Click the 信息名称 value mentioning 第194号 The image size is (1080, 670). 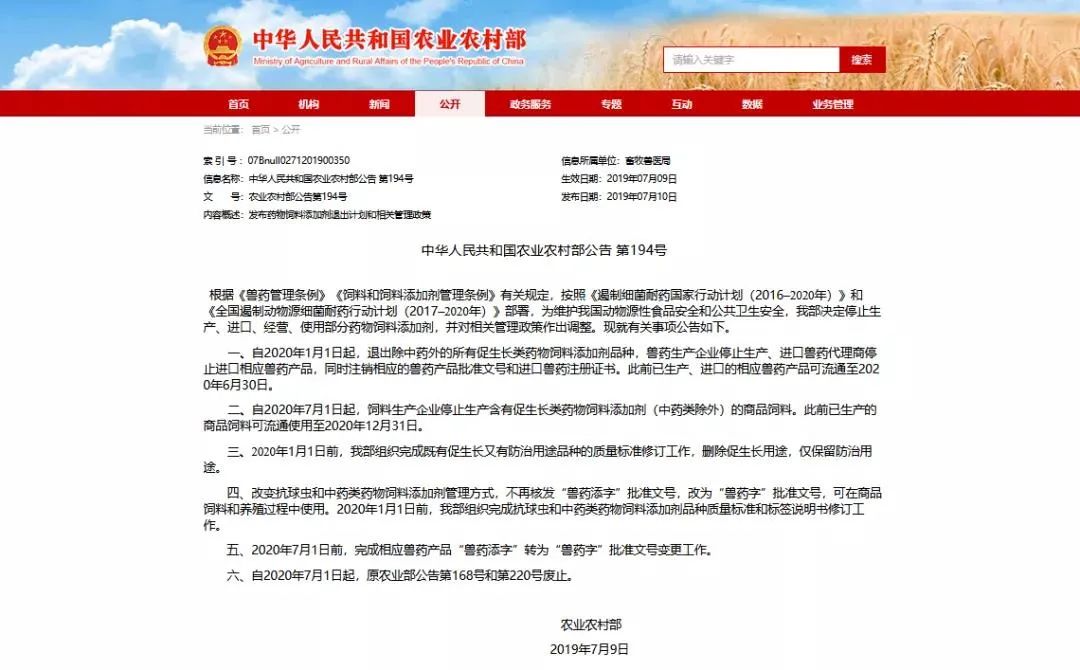331,178
